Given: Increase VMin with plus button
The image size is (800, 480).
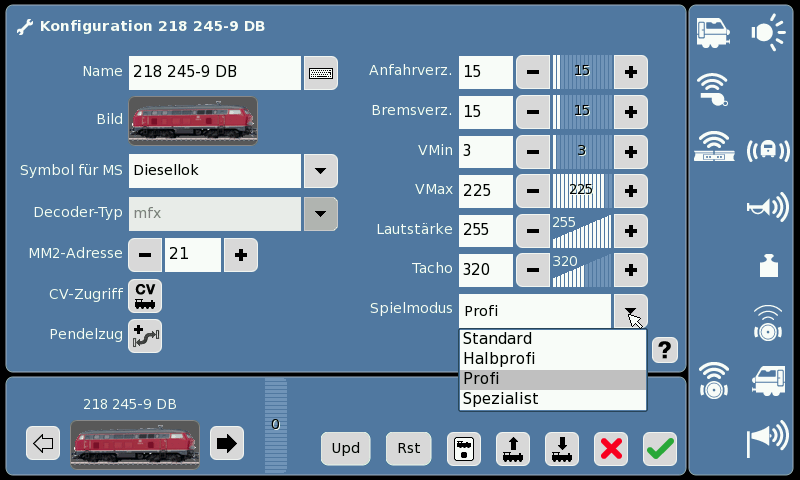Looking at the screenshot, I should point(631,151).
